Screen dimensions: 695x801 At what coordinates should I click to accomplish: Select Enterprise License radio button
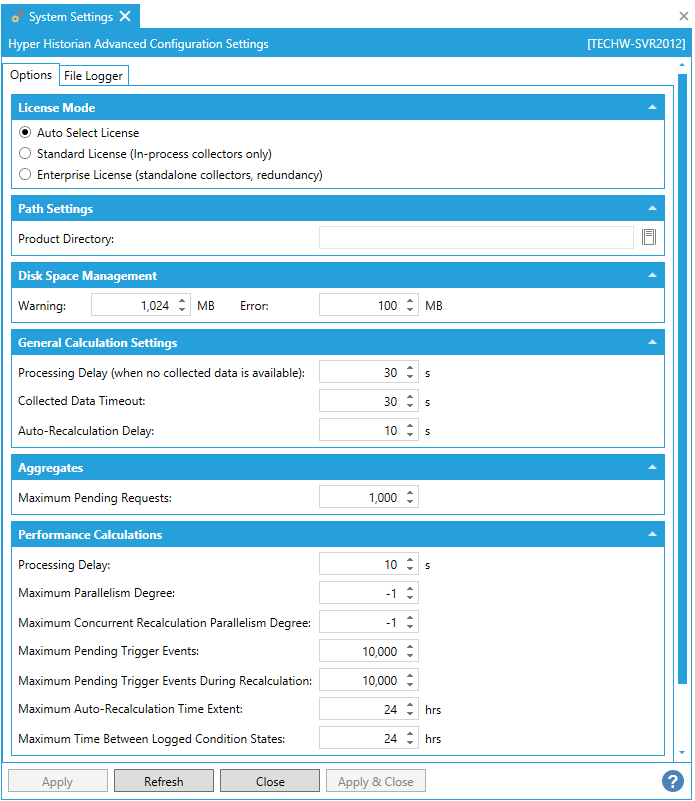tap(26, 175)
